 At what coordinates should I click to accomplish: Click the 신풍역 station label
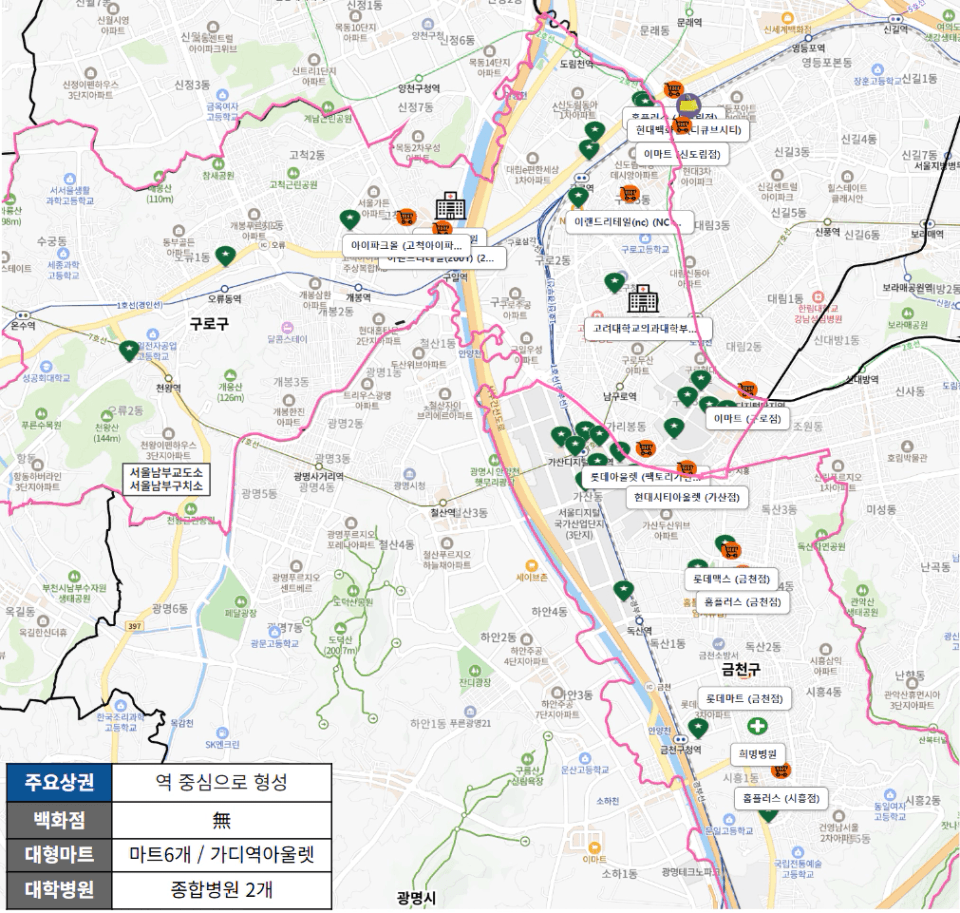coord(827,232)
